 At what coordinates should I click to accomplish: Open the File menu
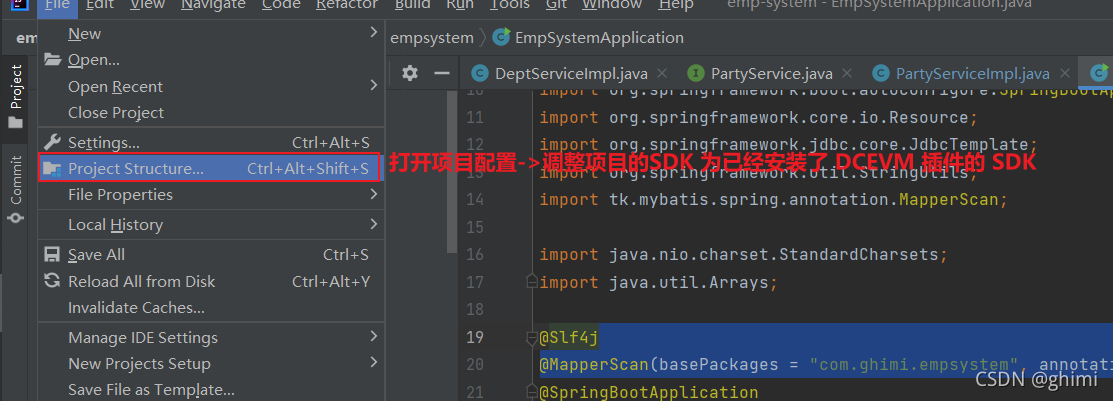click(x=57, y=5)
